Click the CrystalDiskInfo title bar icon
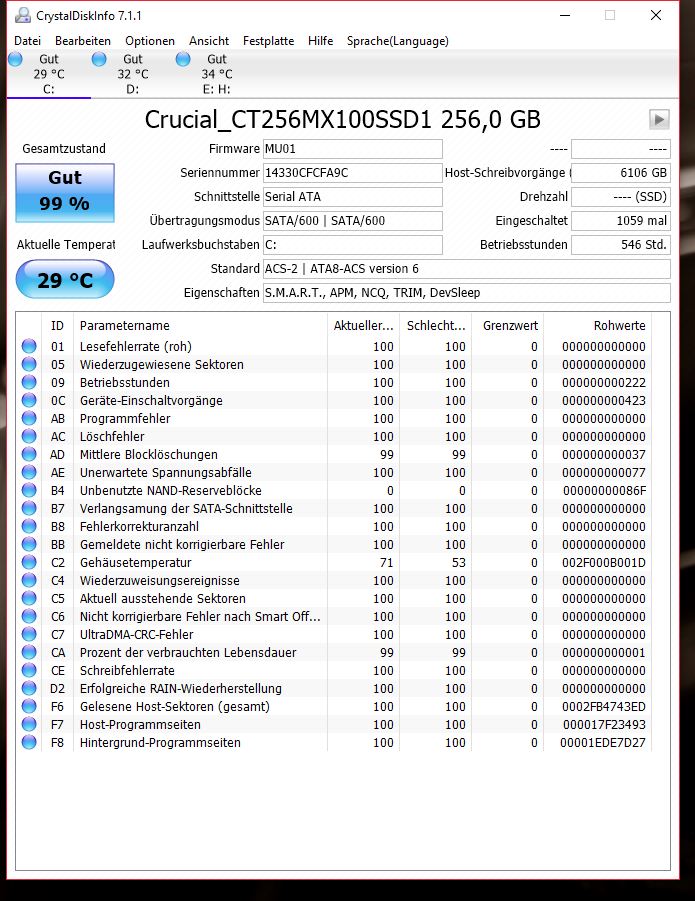The width and height of the screenshot is (695, 901). coord(23,16)
